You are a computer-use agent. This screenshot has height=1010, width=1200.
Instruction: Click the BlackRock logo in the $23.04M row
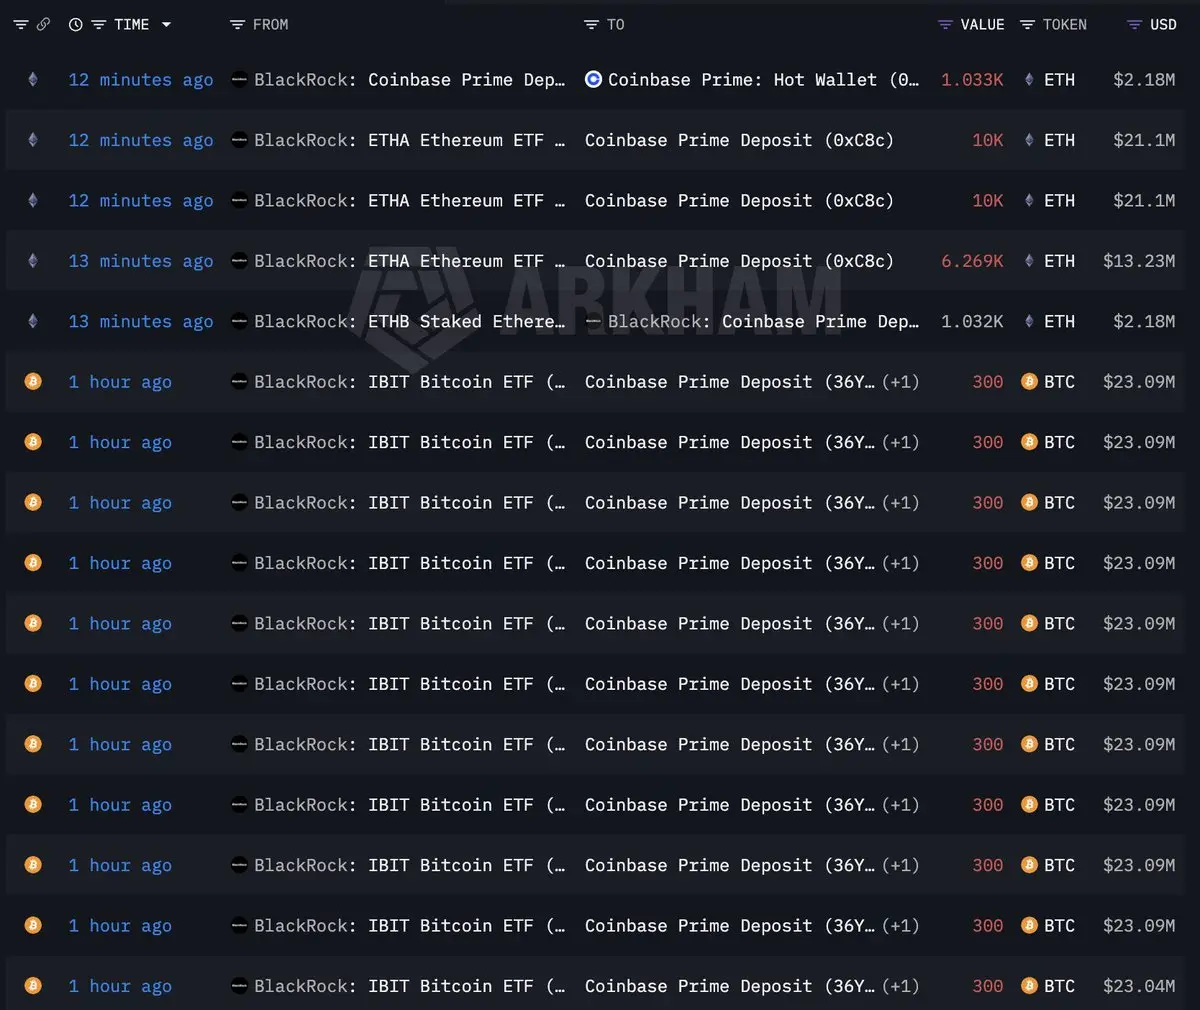pyautogui.click(x=239, y=986)
